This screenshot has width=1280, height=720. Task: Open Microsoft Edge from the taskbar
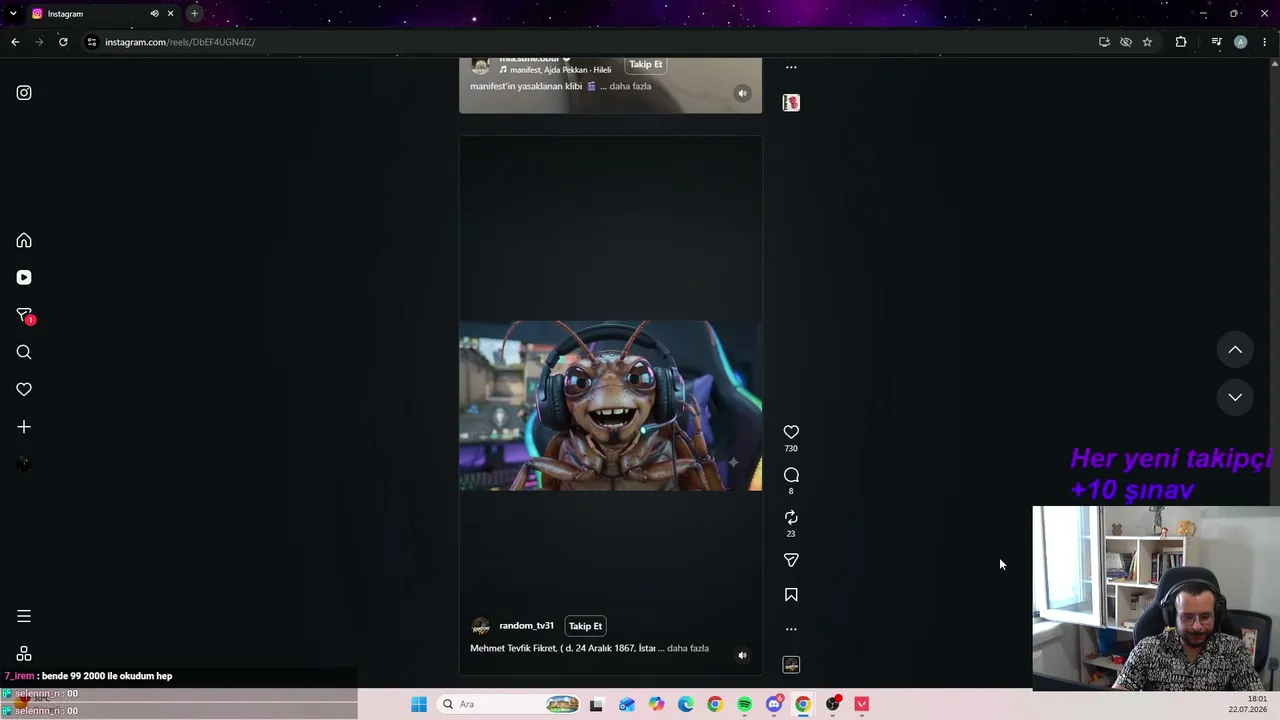[685, 704]
